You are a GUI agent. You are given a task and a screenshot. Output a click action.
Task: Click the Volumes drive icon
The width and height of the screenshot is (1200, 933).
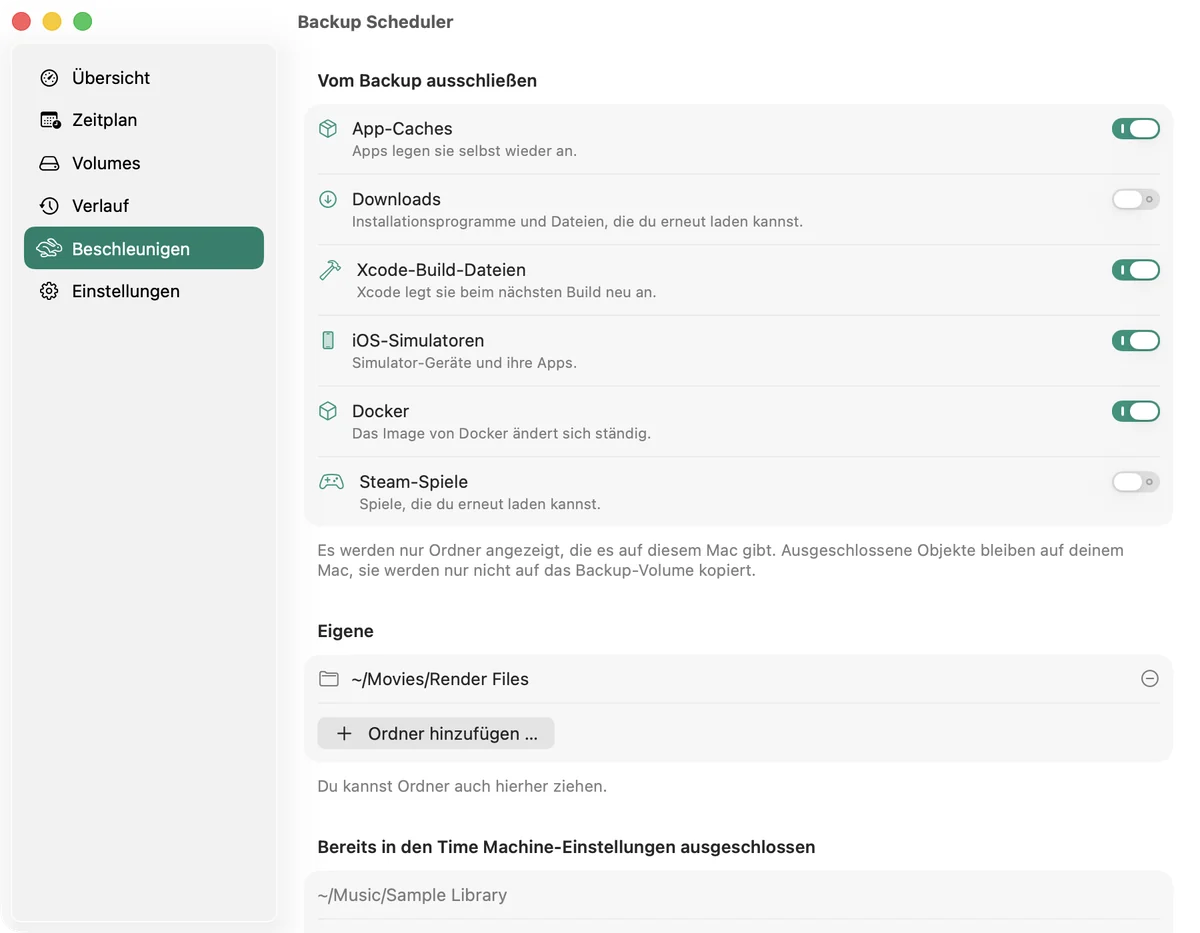point(49,163)
